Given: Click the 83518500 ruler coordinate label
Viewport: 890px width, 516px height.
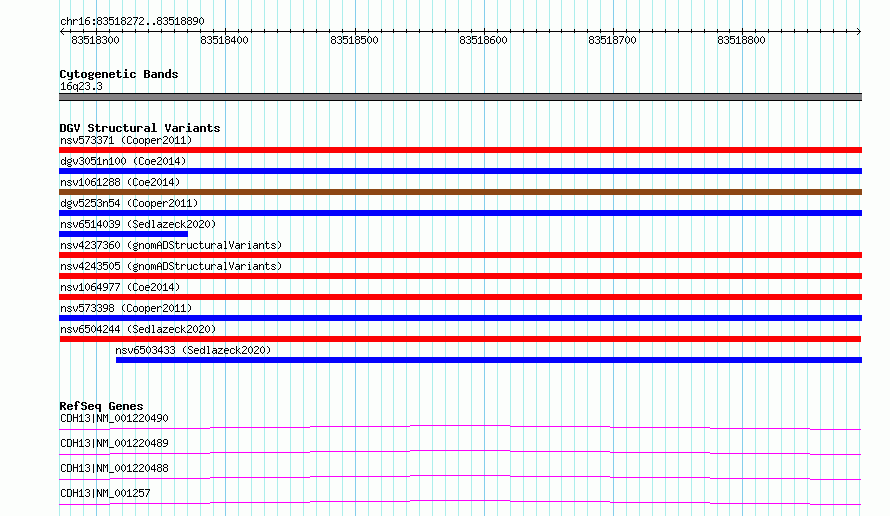Looking at the screenshot, I should pos(354,40).
